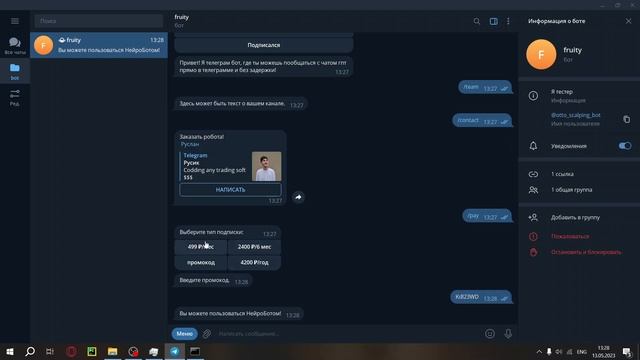Click the notifications bell icon
640x360 pixels.
[533, 146]
